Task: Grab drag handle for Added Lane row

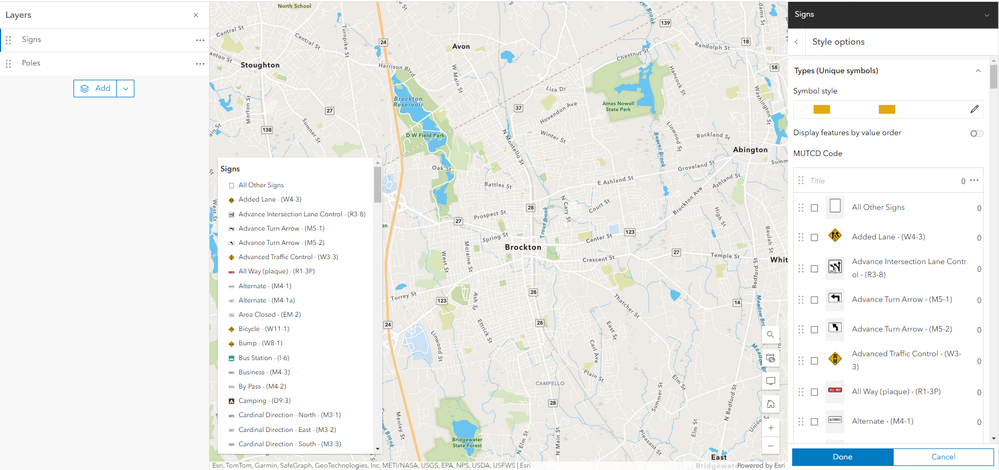Action: (x=801, y=238)
